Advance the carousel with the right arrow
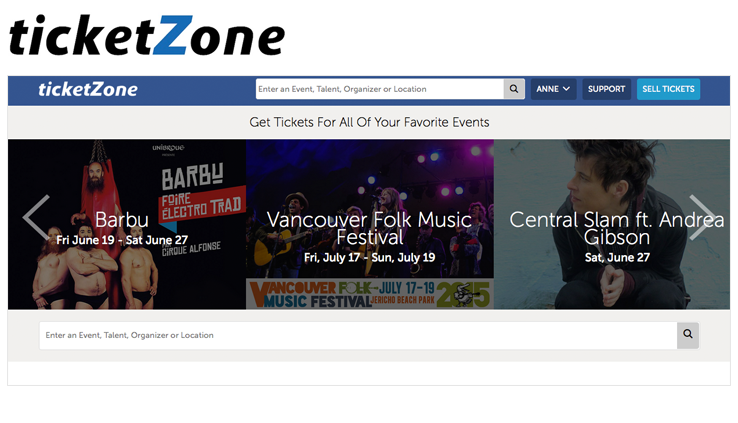The image size is (738, 423). point(702,217)
